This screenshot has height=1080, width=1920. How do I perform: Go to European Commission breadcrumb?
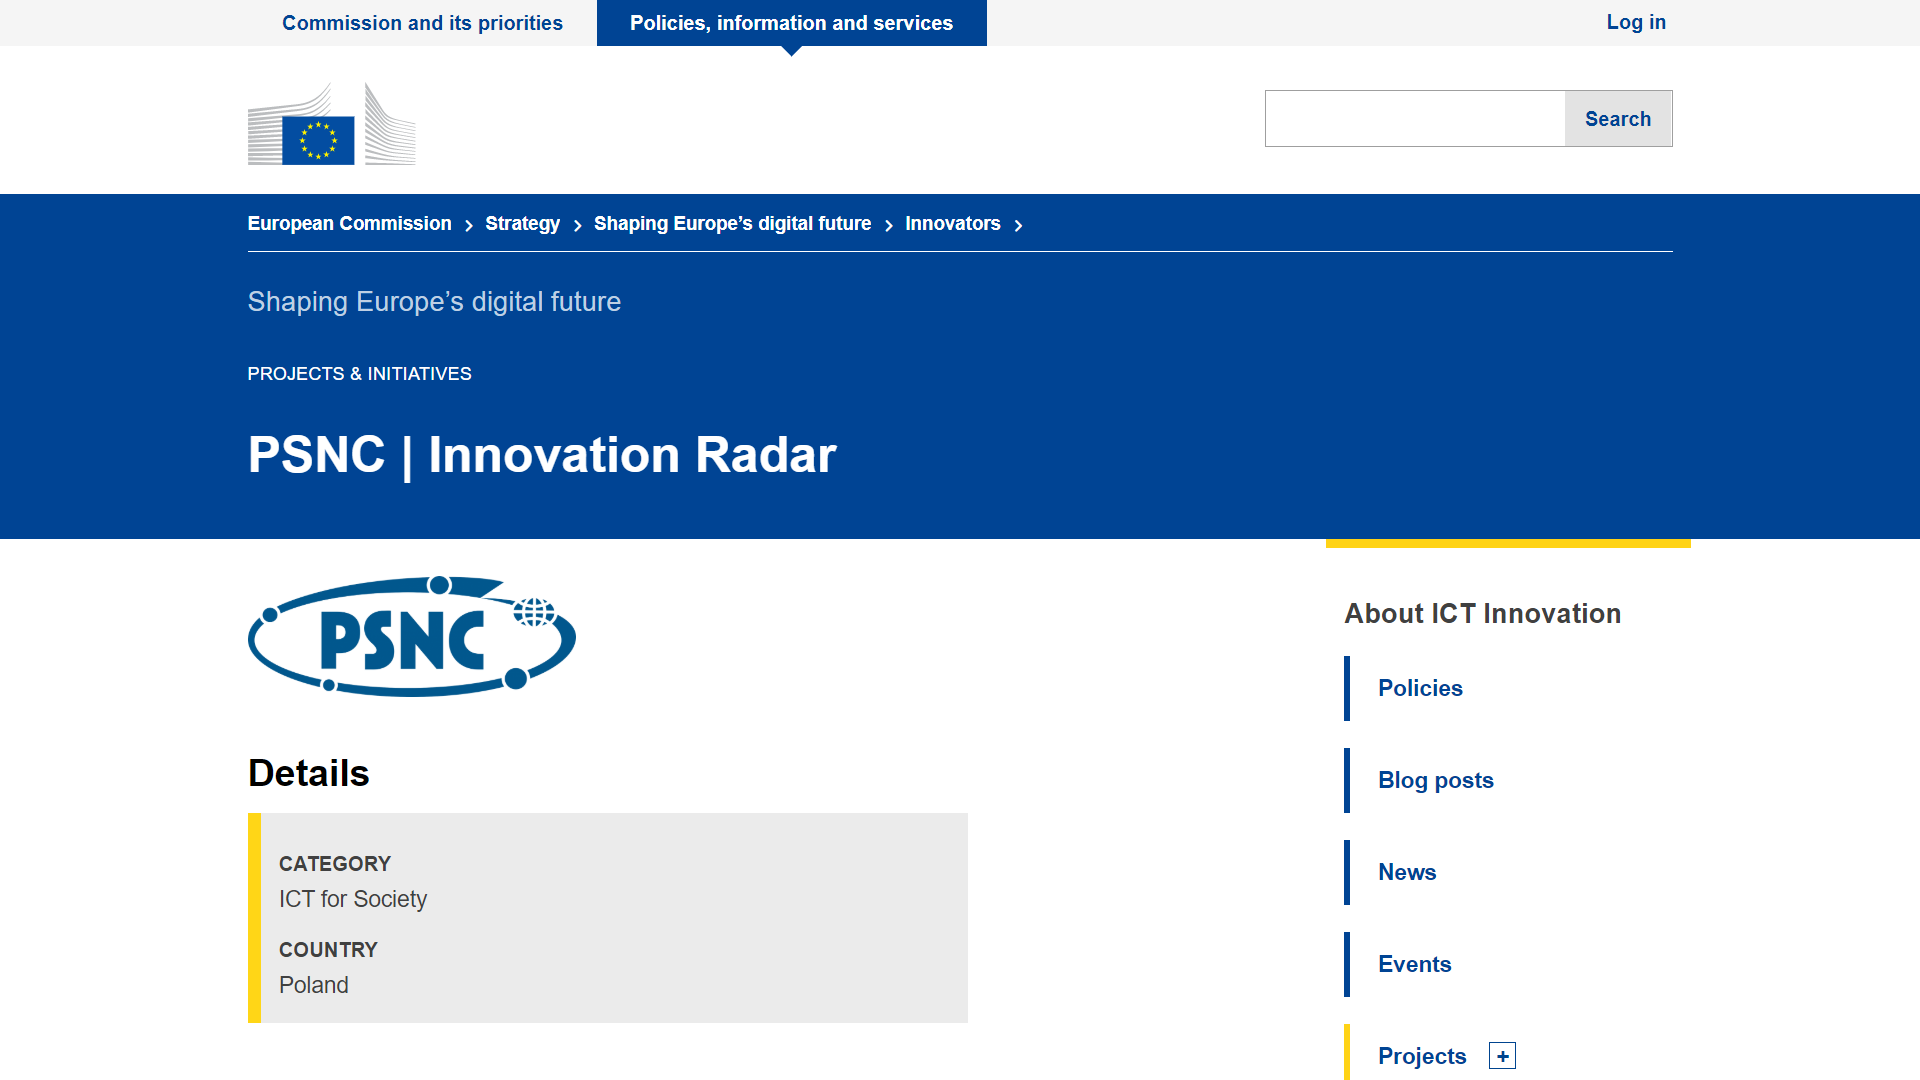coord(349,224)
